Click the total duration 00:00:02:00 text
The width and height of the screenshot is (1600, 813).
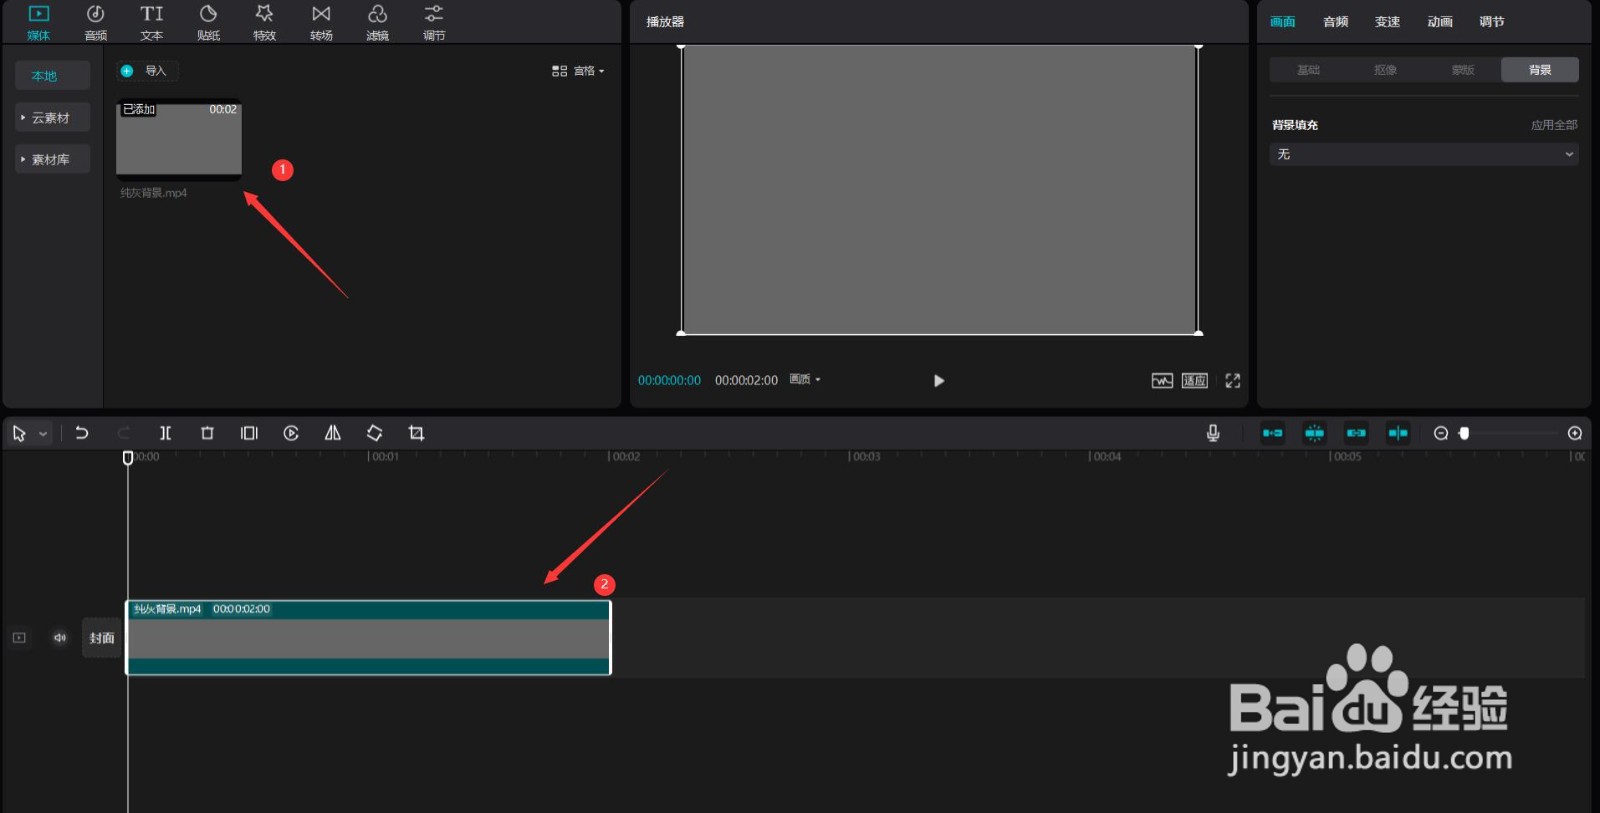point(746,381)
